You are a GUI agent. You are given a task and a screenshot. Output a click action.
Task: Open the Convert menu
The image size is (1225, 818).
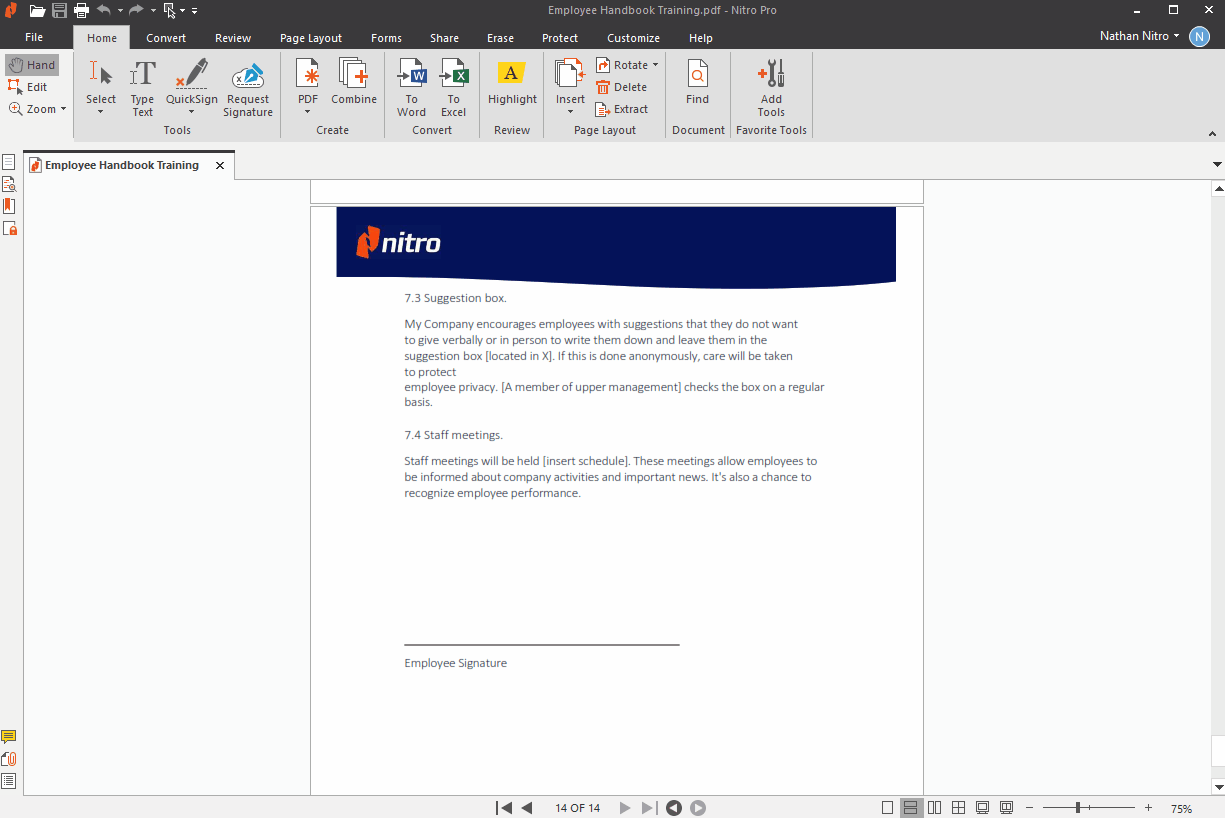(x=165, y=37)
